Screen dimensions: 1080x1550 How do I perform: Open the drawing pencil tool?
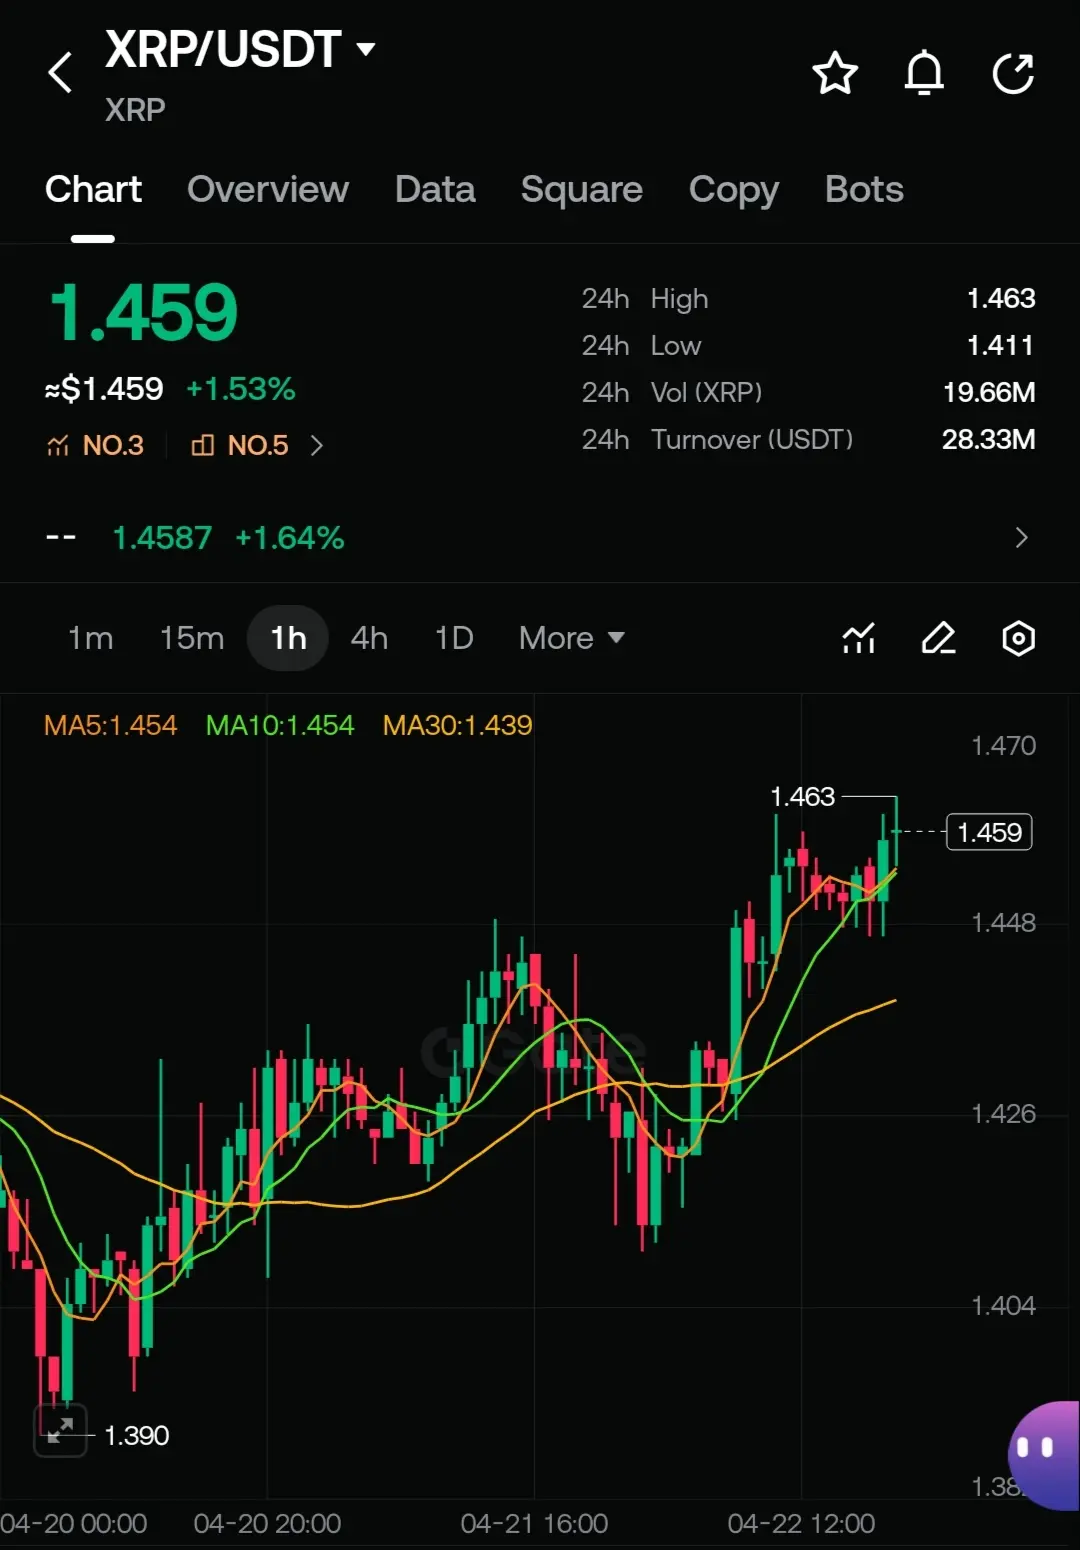(938, 638)
